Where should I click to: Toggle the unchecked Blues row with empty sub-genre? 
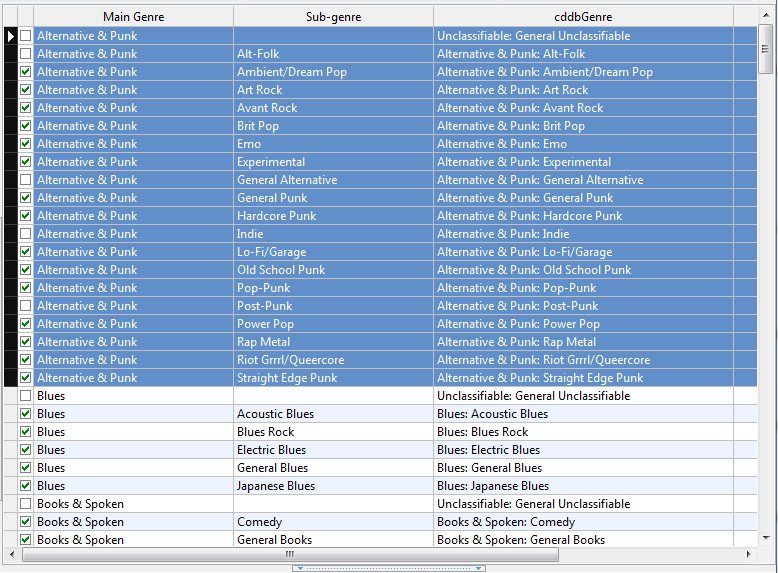(x=26, y=396)
